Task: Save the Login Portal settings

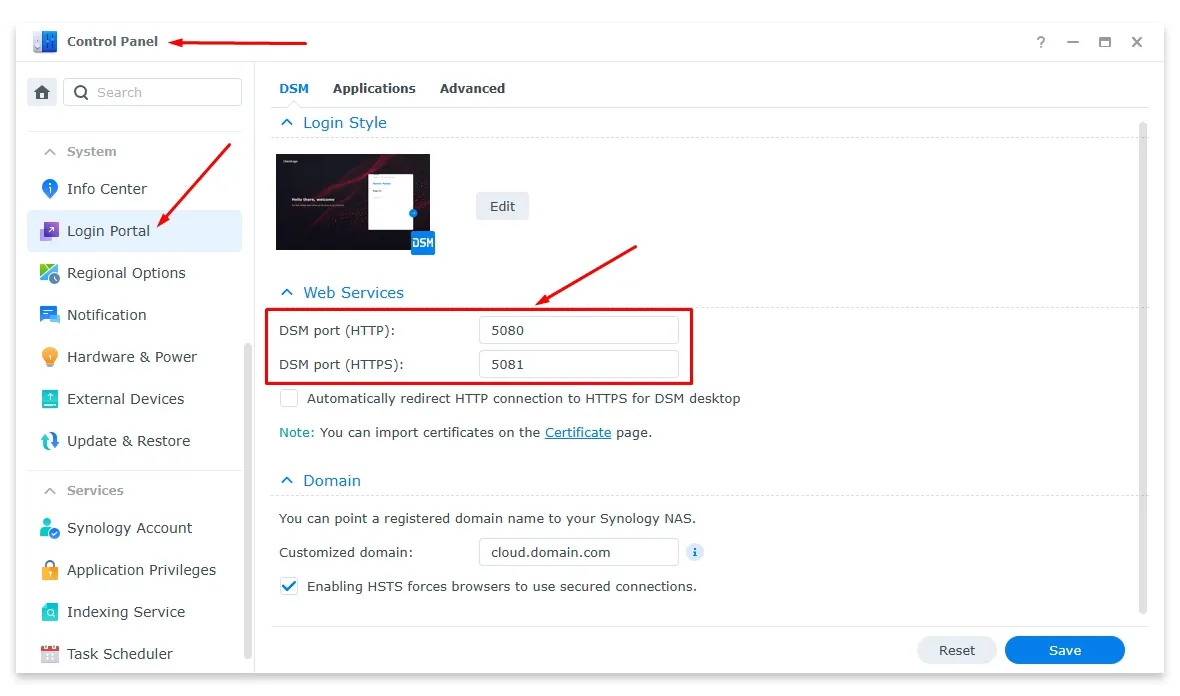Action: [1064, 650]
